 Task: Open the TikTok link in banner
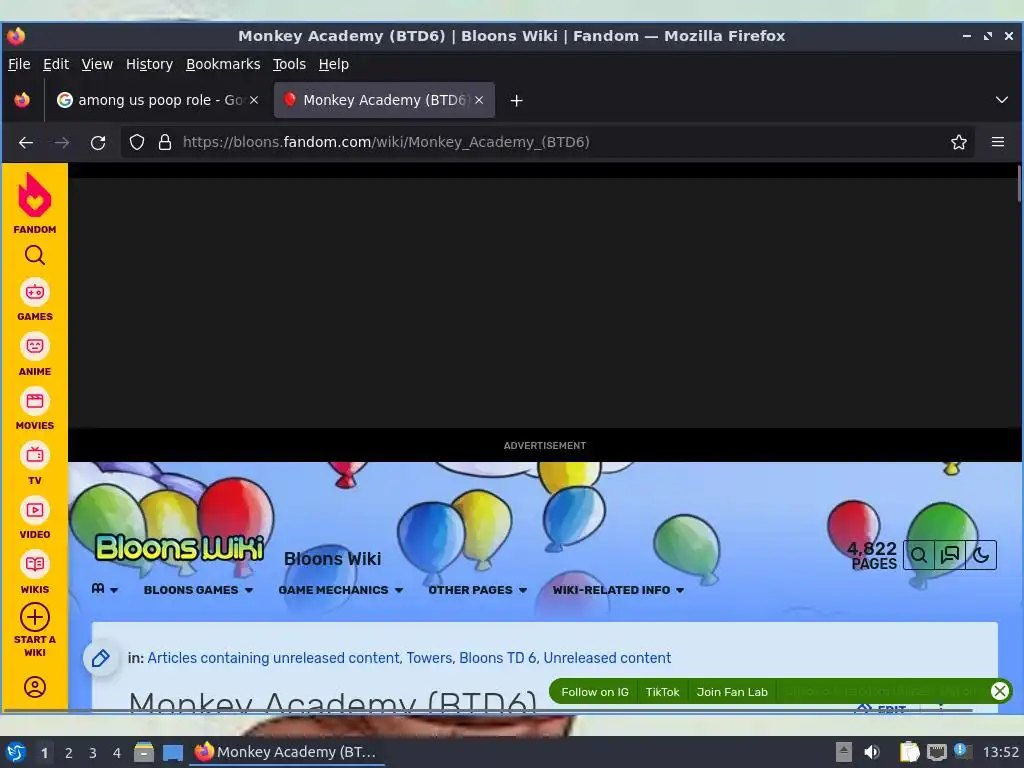[x=662, y=692]
